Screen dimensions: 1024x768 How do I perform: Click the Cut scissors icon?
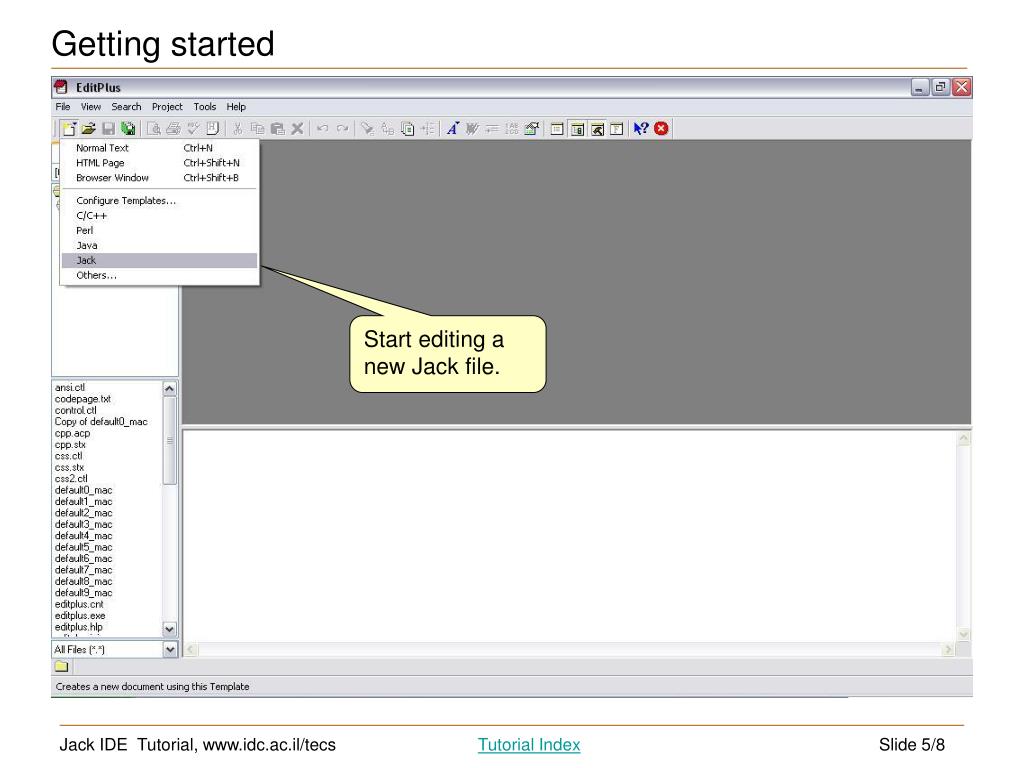click(x=238, y=129)
